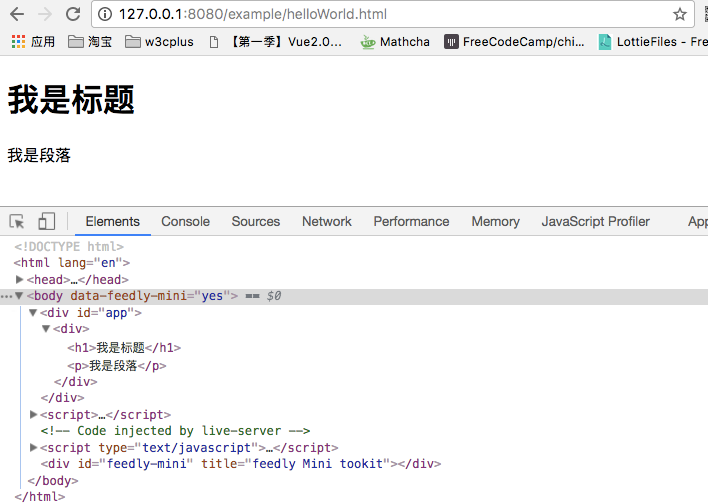Screen dimensions: 708x504
Task: Select the DOCTYPE html line
Action: (x=69, y=247)
